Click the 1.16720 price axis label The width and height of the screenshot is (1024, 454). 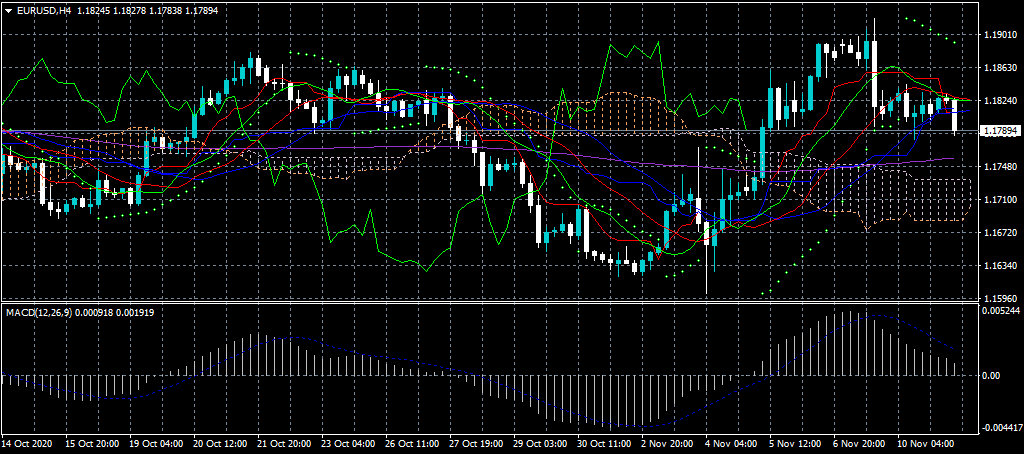coord(999,233)
